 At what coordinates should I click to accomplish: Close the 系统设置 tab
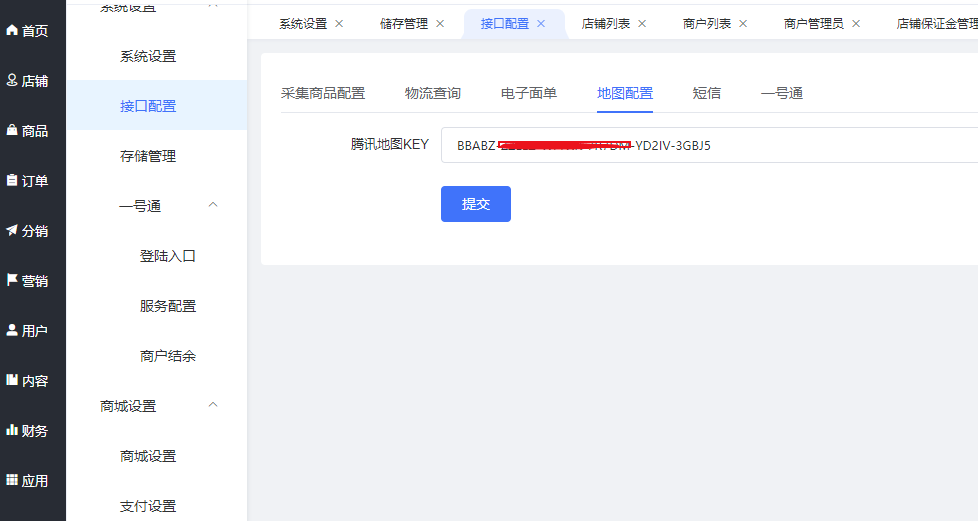coord(339,24)
